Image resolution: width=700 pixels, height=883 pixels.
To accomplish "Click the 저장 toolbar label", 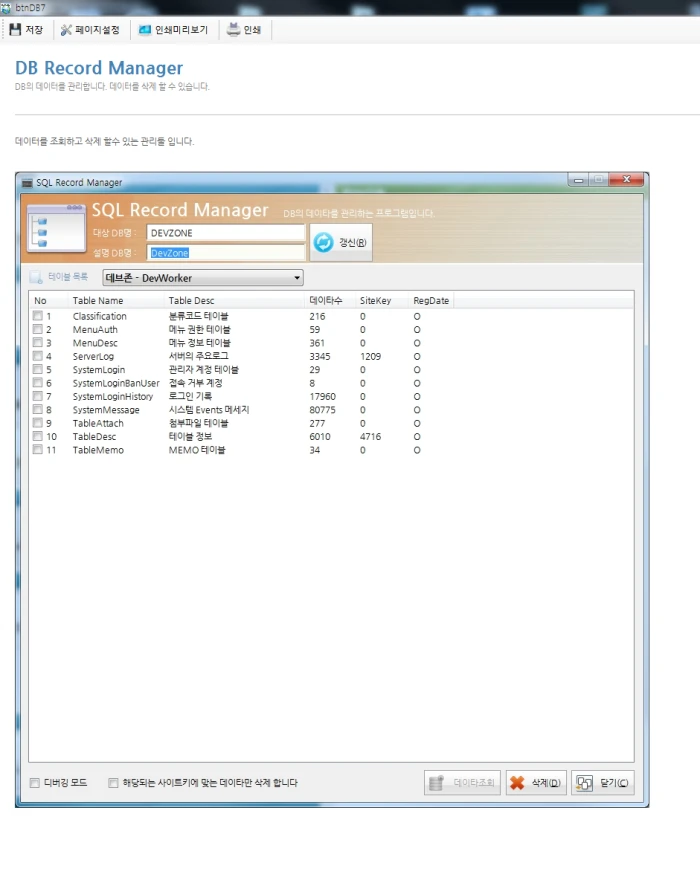I will click(34, 30).
